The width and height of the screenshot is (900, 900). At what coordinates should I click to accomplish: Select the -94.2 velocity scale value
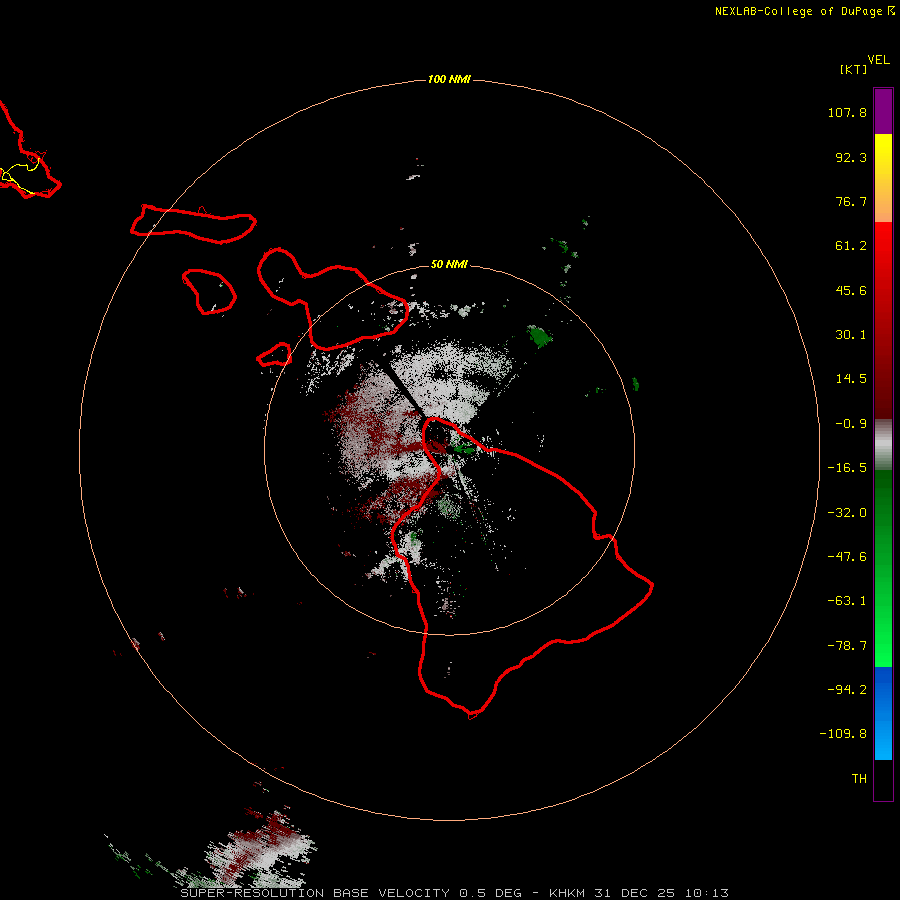847,690
